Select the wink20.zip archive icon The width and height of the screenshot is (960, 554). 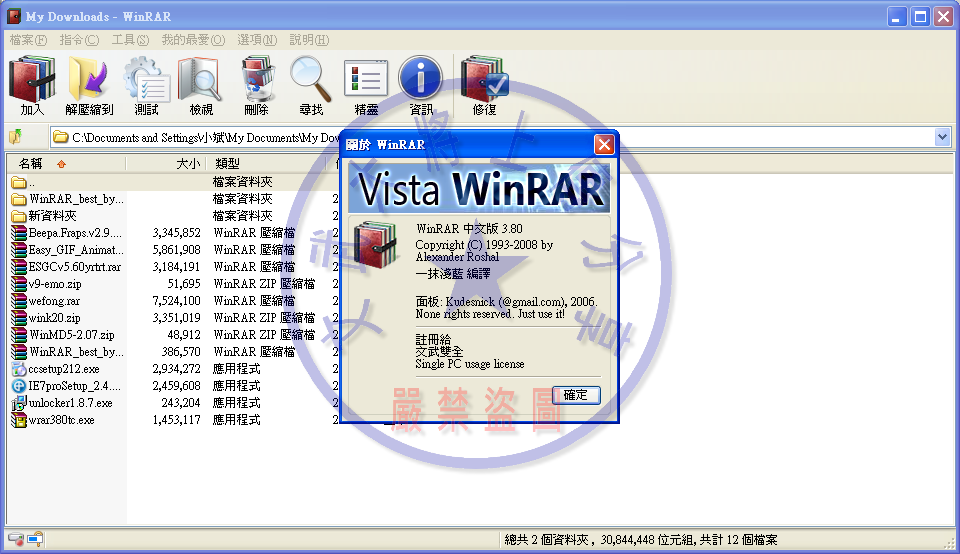click(x=19, y=318)
